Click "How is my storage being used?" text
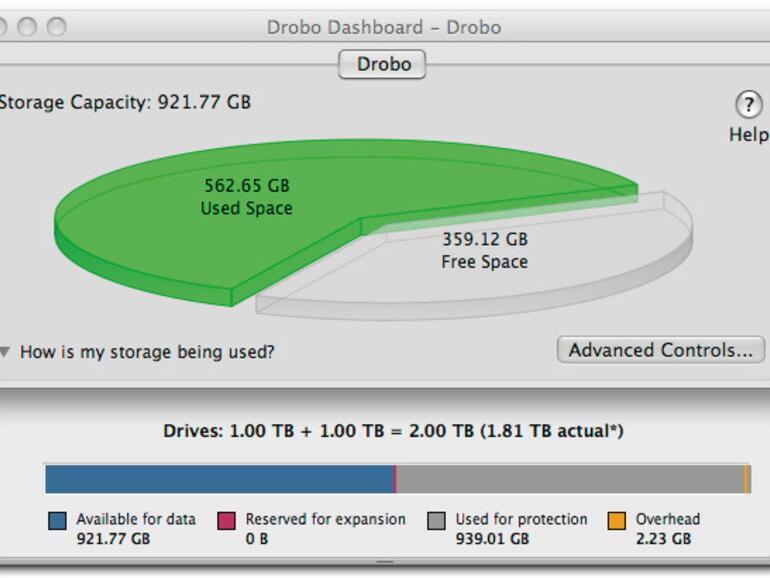The image size is (770, 578). click(147, 352)
